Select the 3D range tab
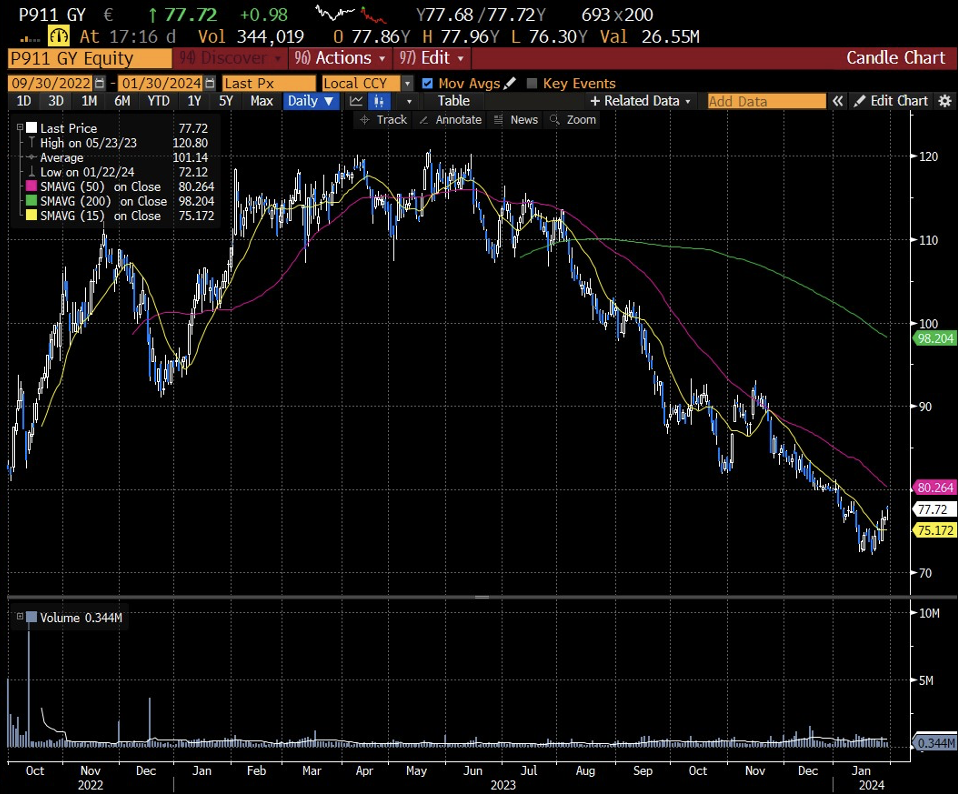 (x=56, y=101)
